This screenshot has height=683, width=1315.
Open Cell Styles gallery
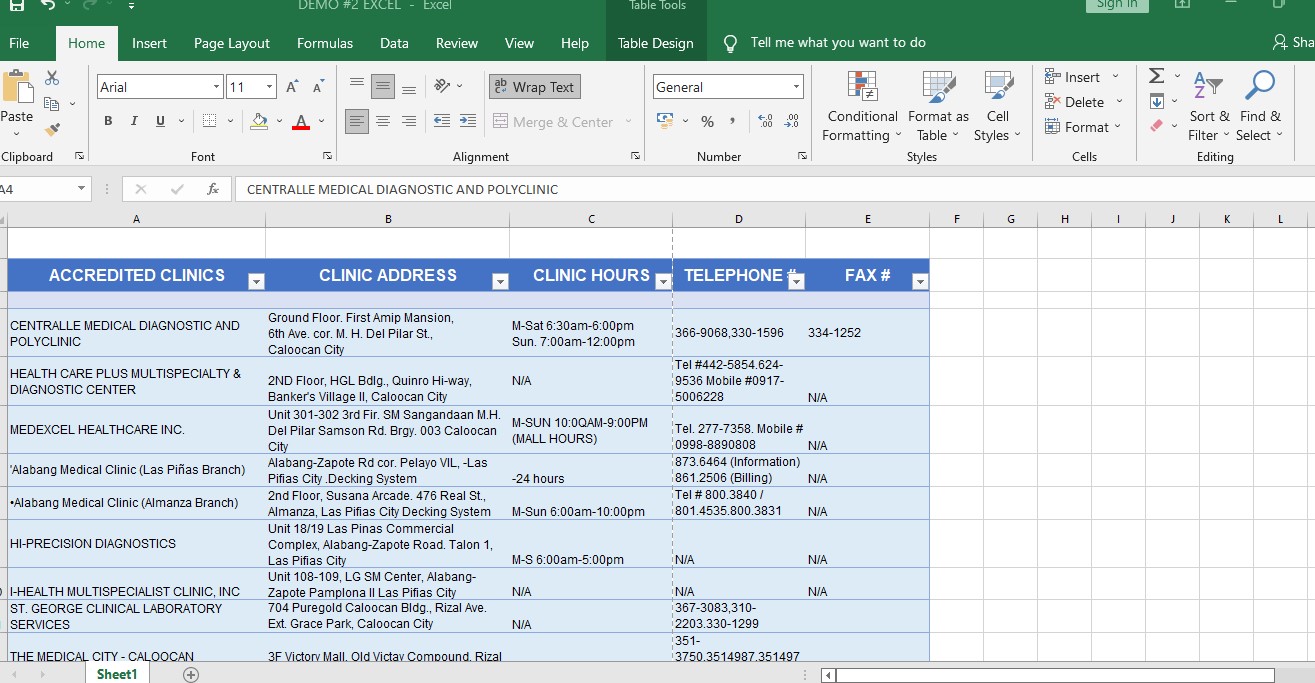[997, 107]
